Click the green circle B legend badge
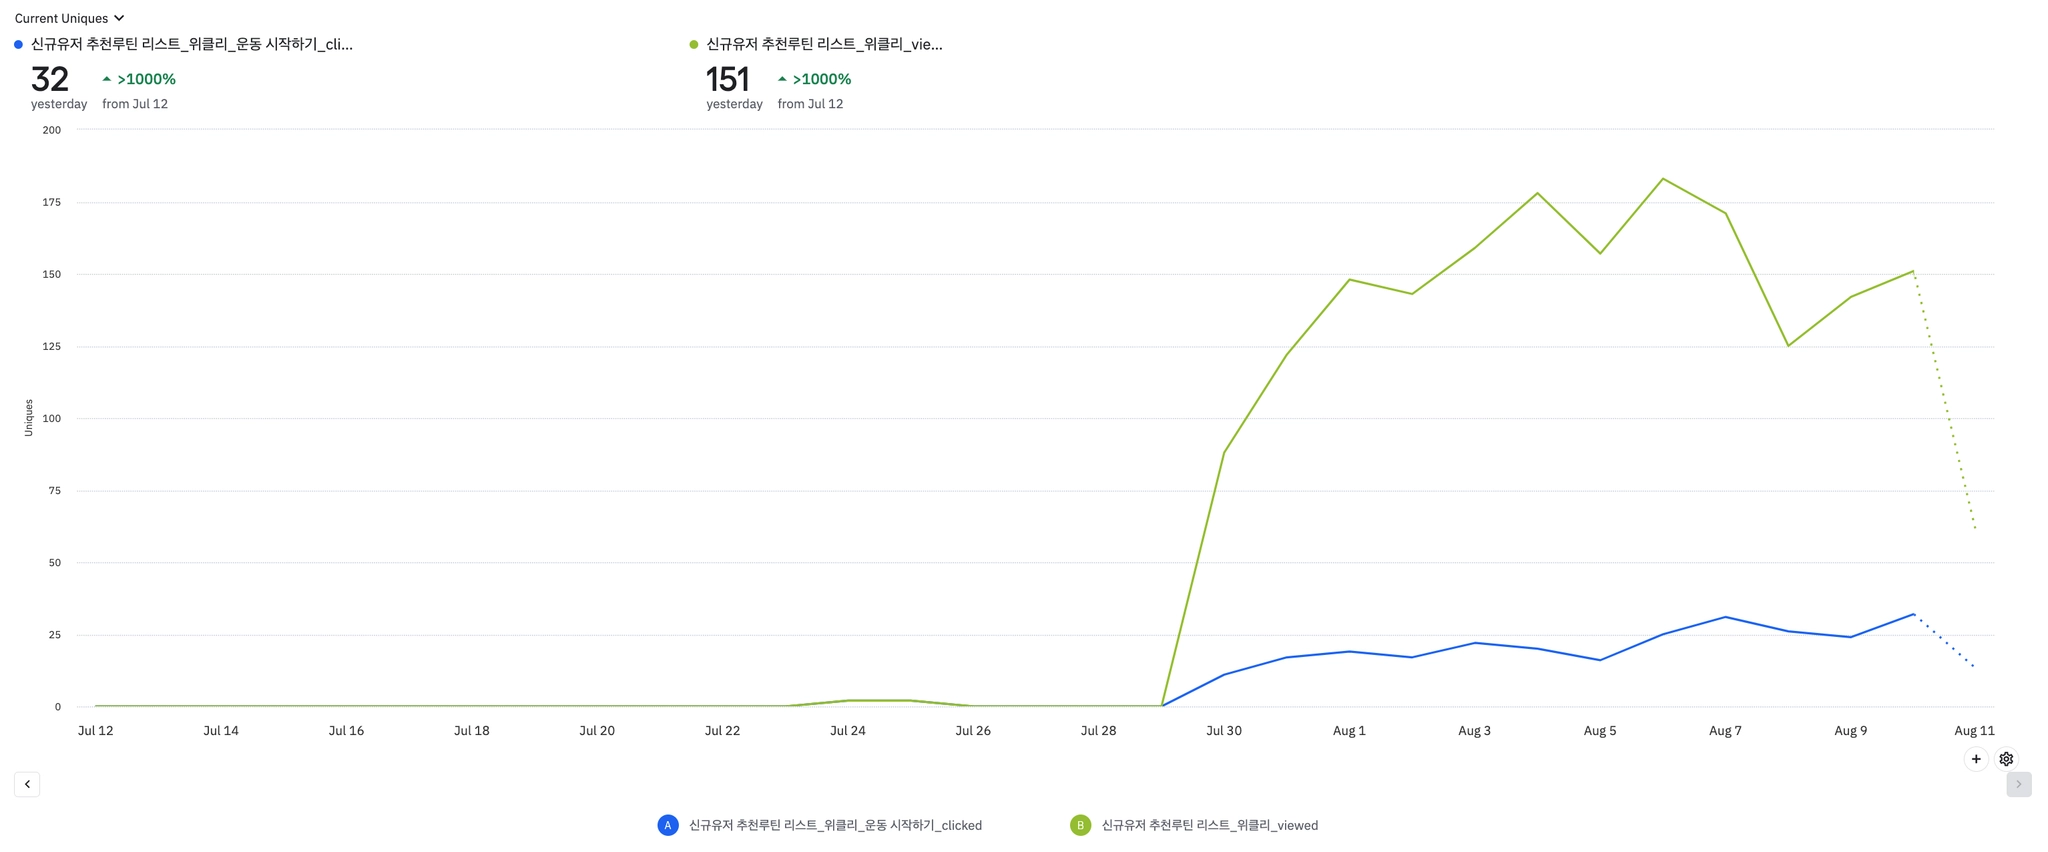This screenshot has height=852, width=2048. 1080,825
